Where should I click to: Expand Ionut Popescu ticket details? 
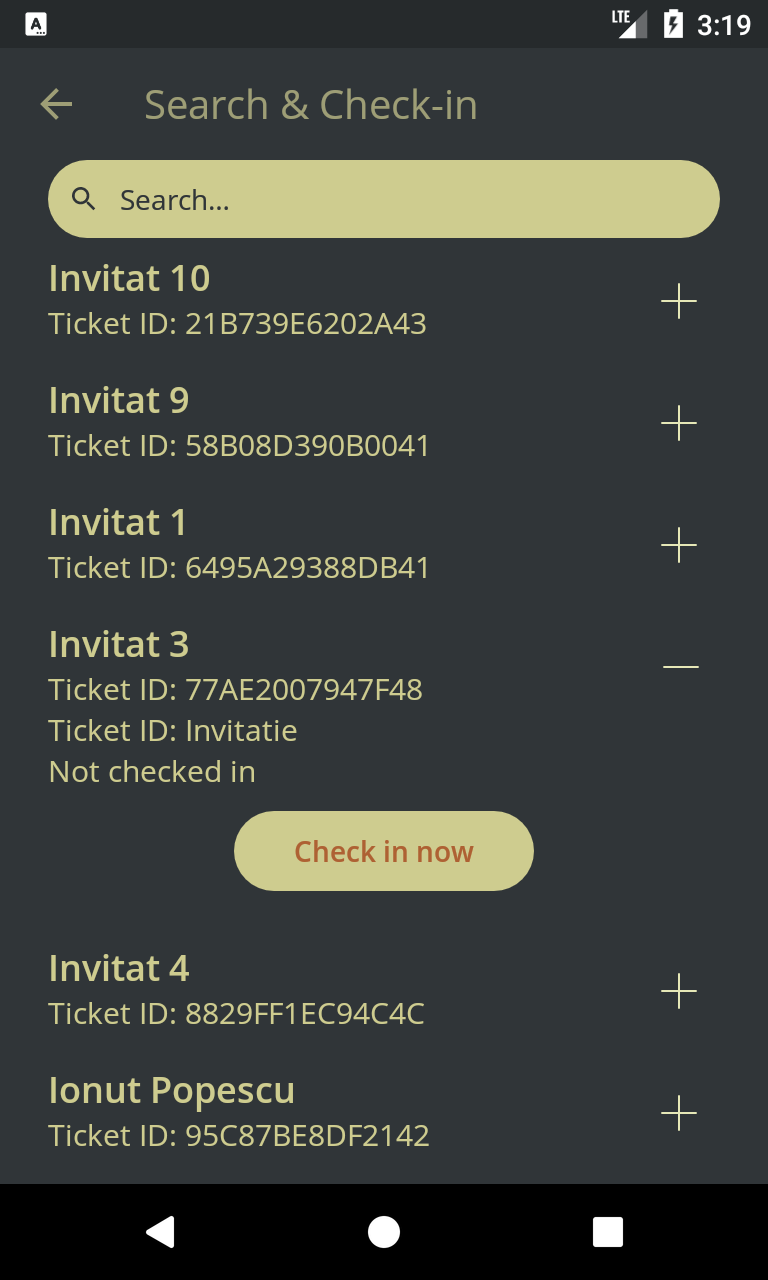point(679,1113)
